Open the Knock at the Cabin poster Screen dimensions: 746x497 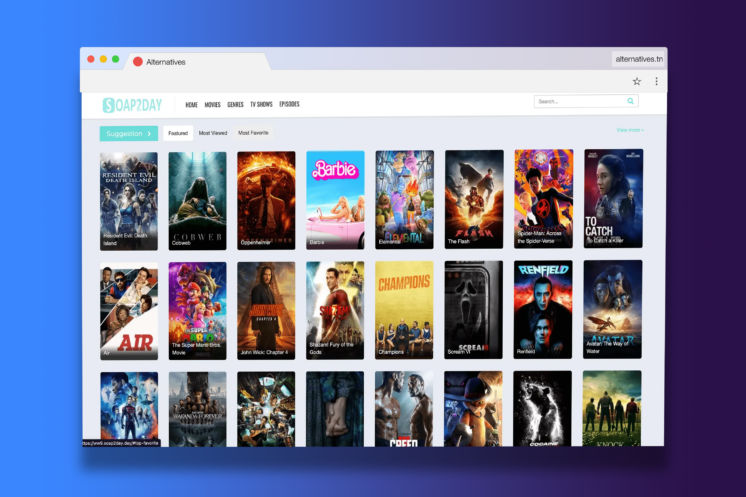coord(612,408)
